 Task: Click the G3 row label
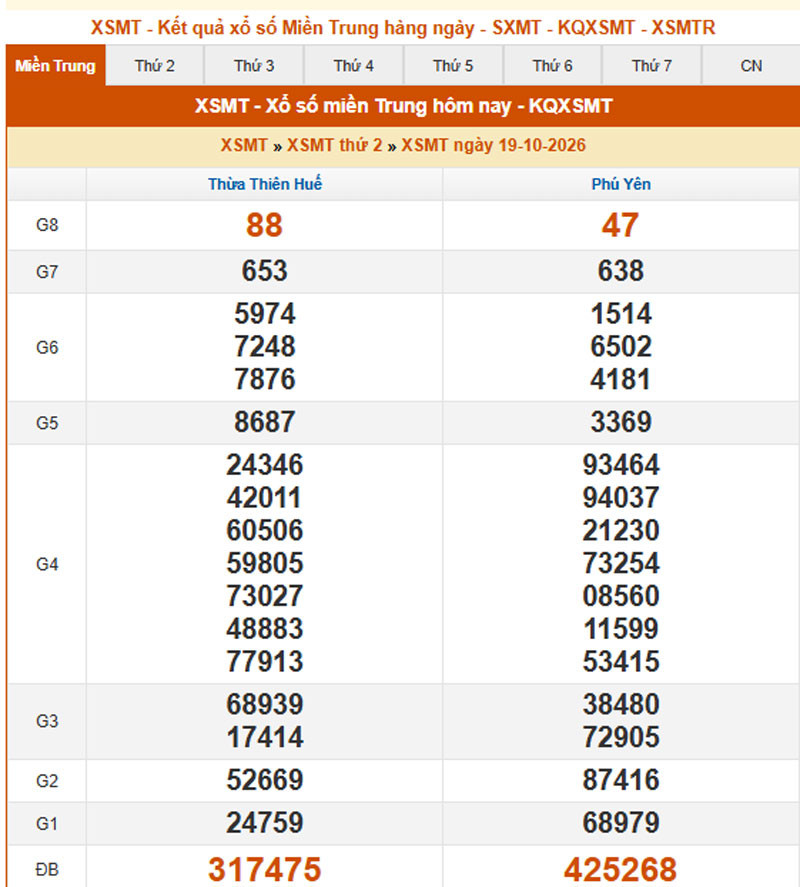(x=47, y=721)
